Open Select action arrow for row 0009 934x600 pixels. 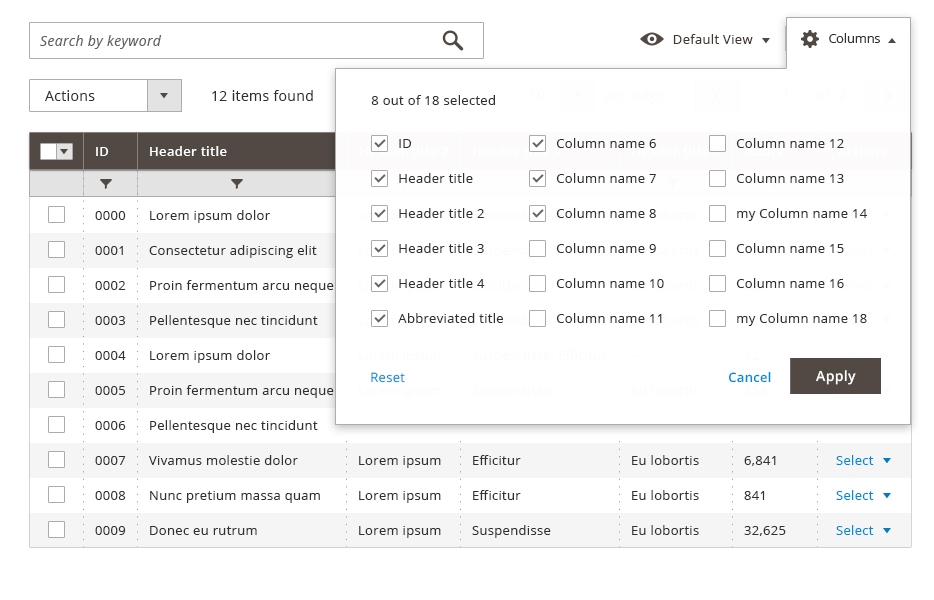886,531
